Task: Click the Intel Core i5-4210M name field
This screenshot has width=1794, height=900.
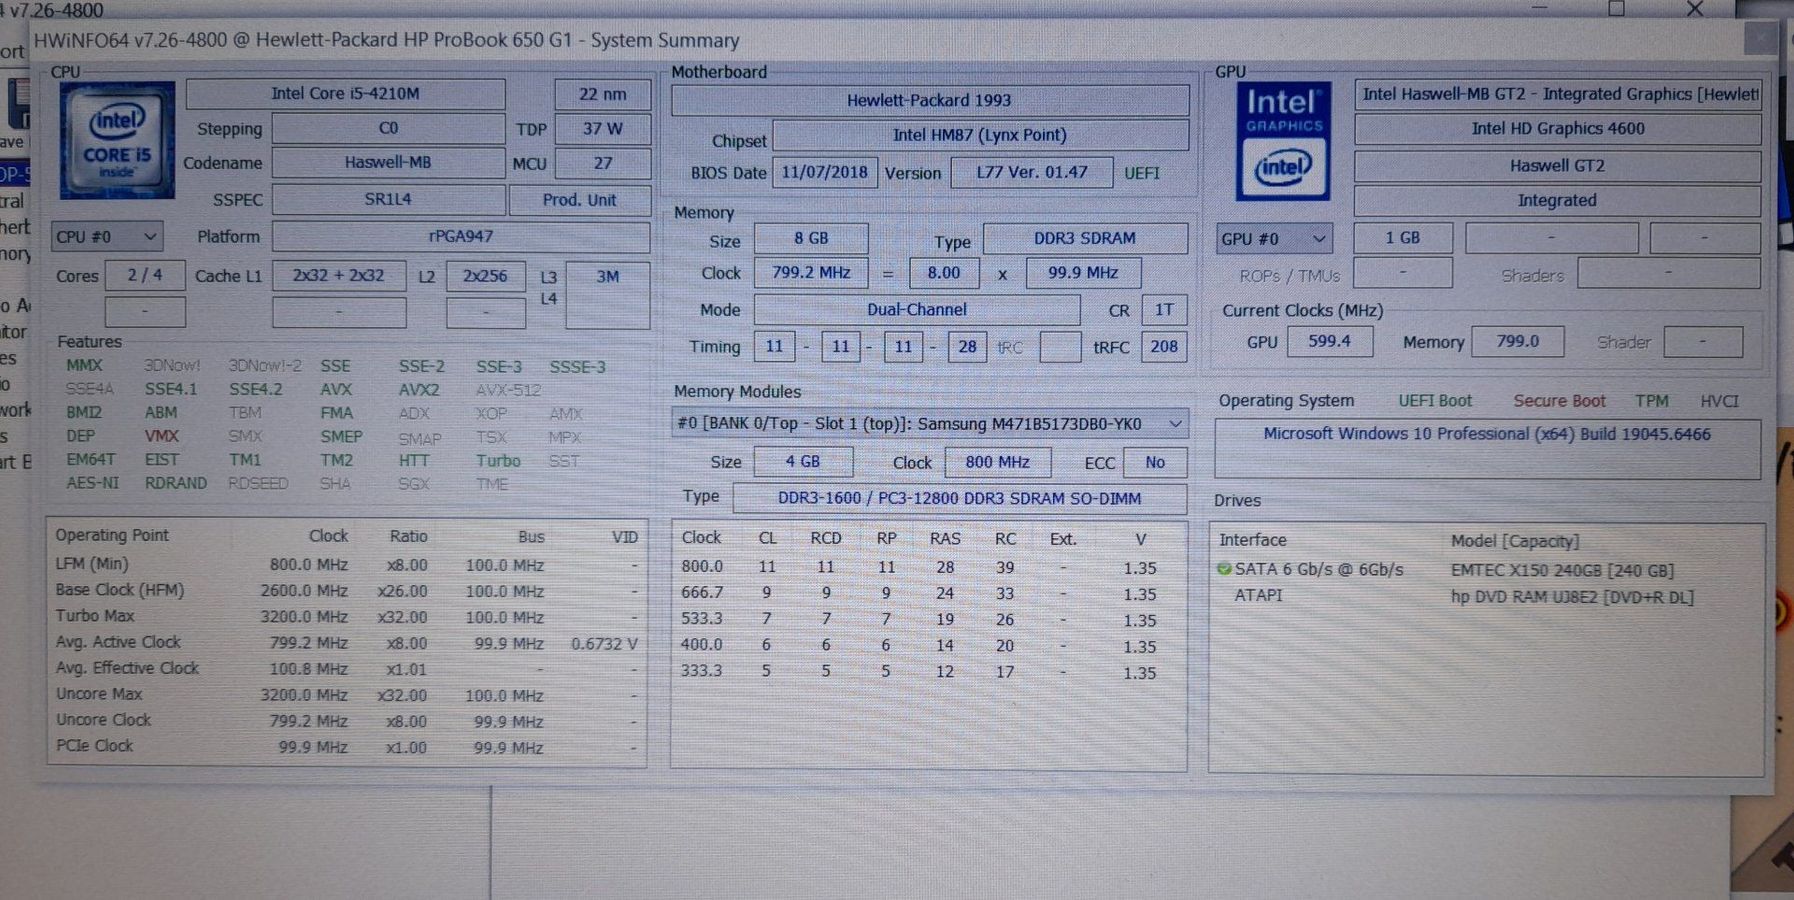Action: (x=345, y=94)
